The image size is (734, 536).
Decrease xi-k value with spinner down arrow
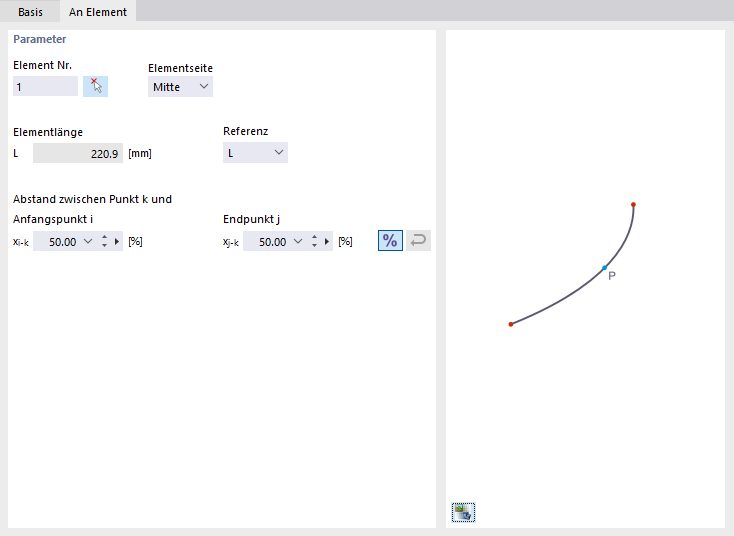(104, 245)
